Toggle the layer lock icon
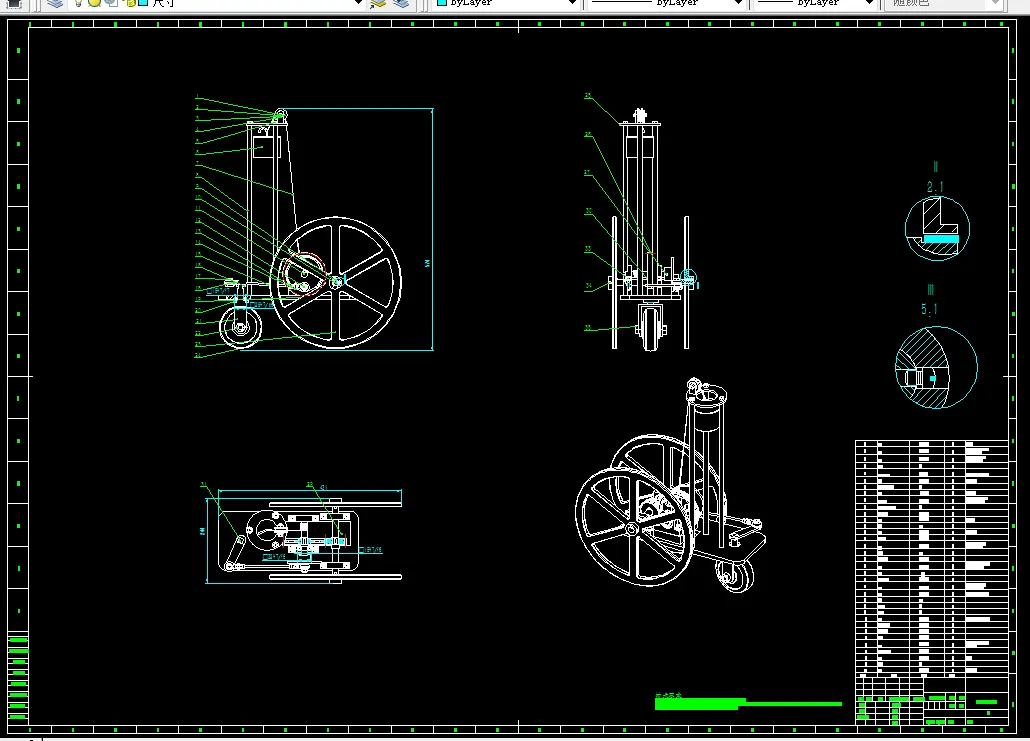 (x=129, y=3)
